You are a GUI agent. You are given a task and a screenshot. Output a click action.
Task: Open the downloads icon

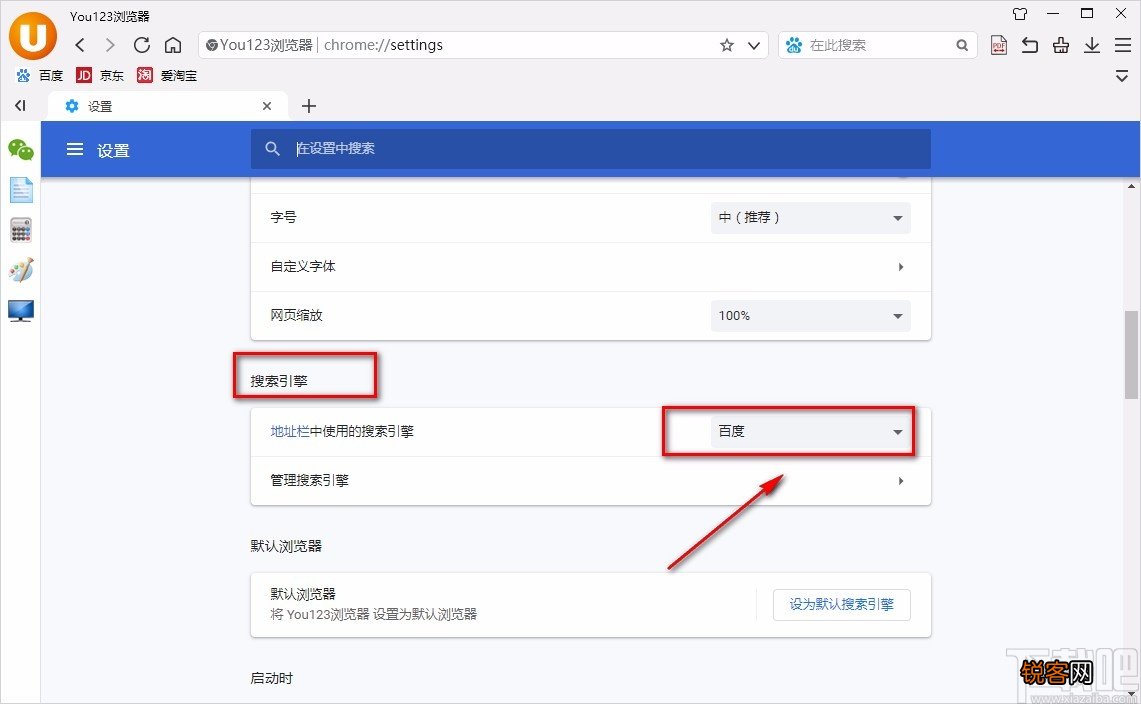pyautogui.click(x=1092, y=45)
